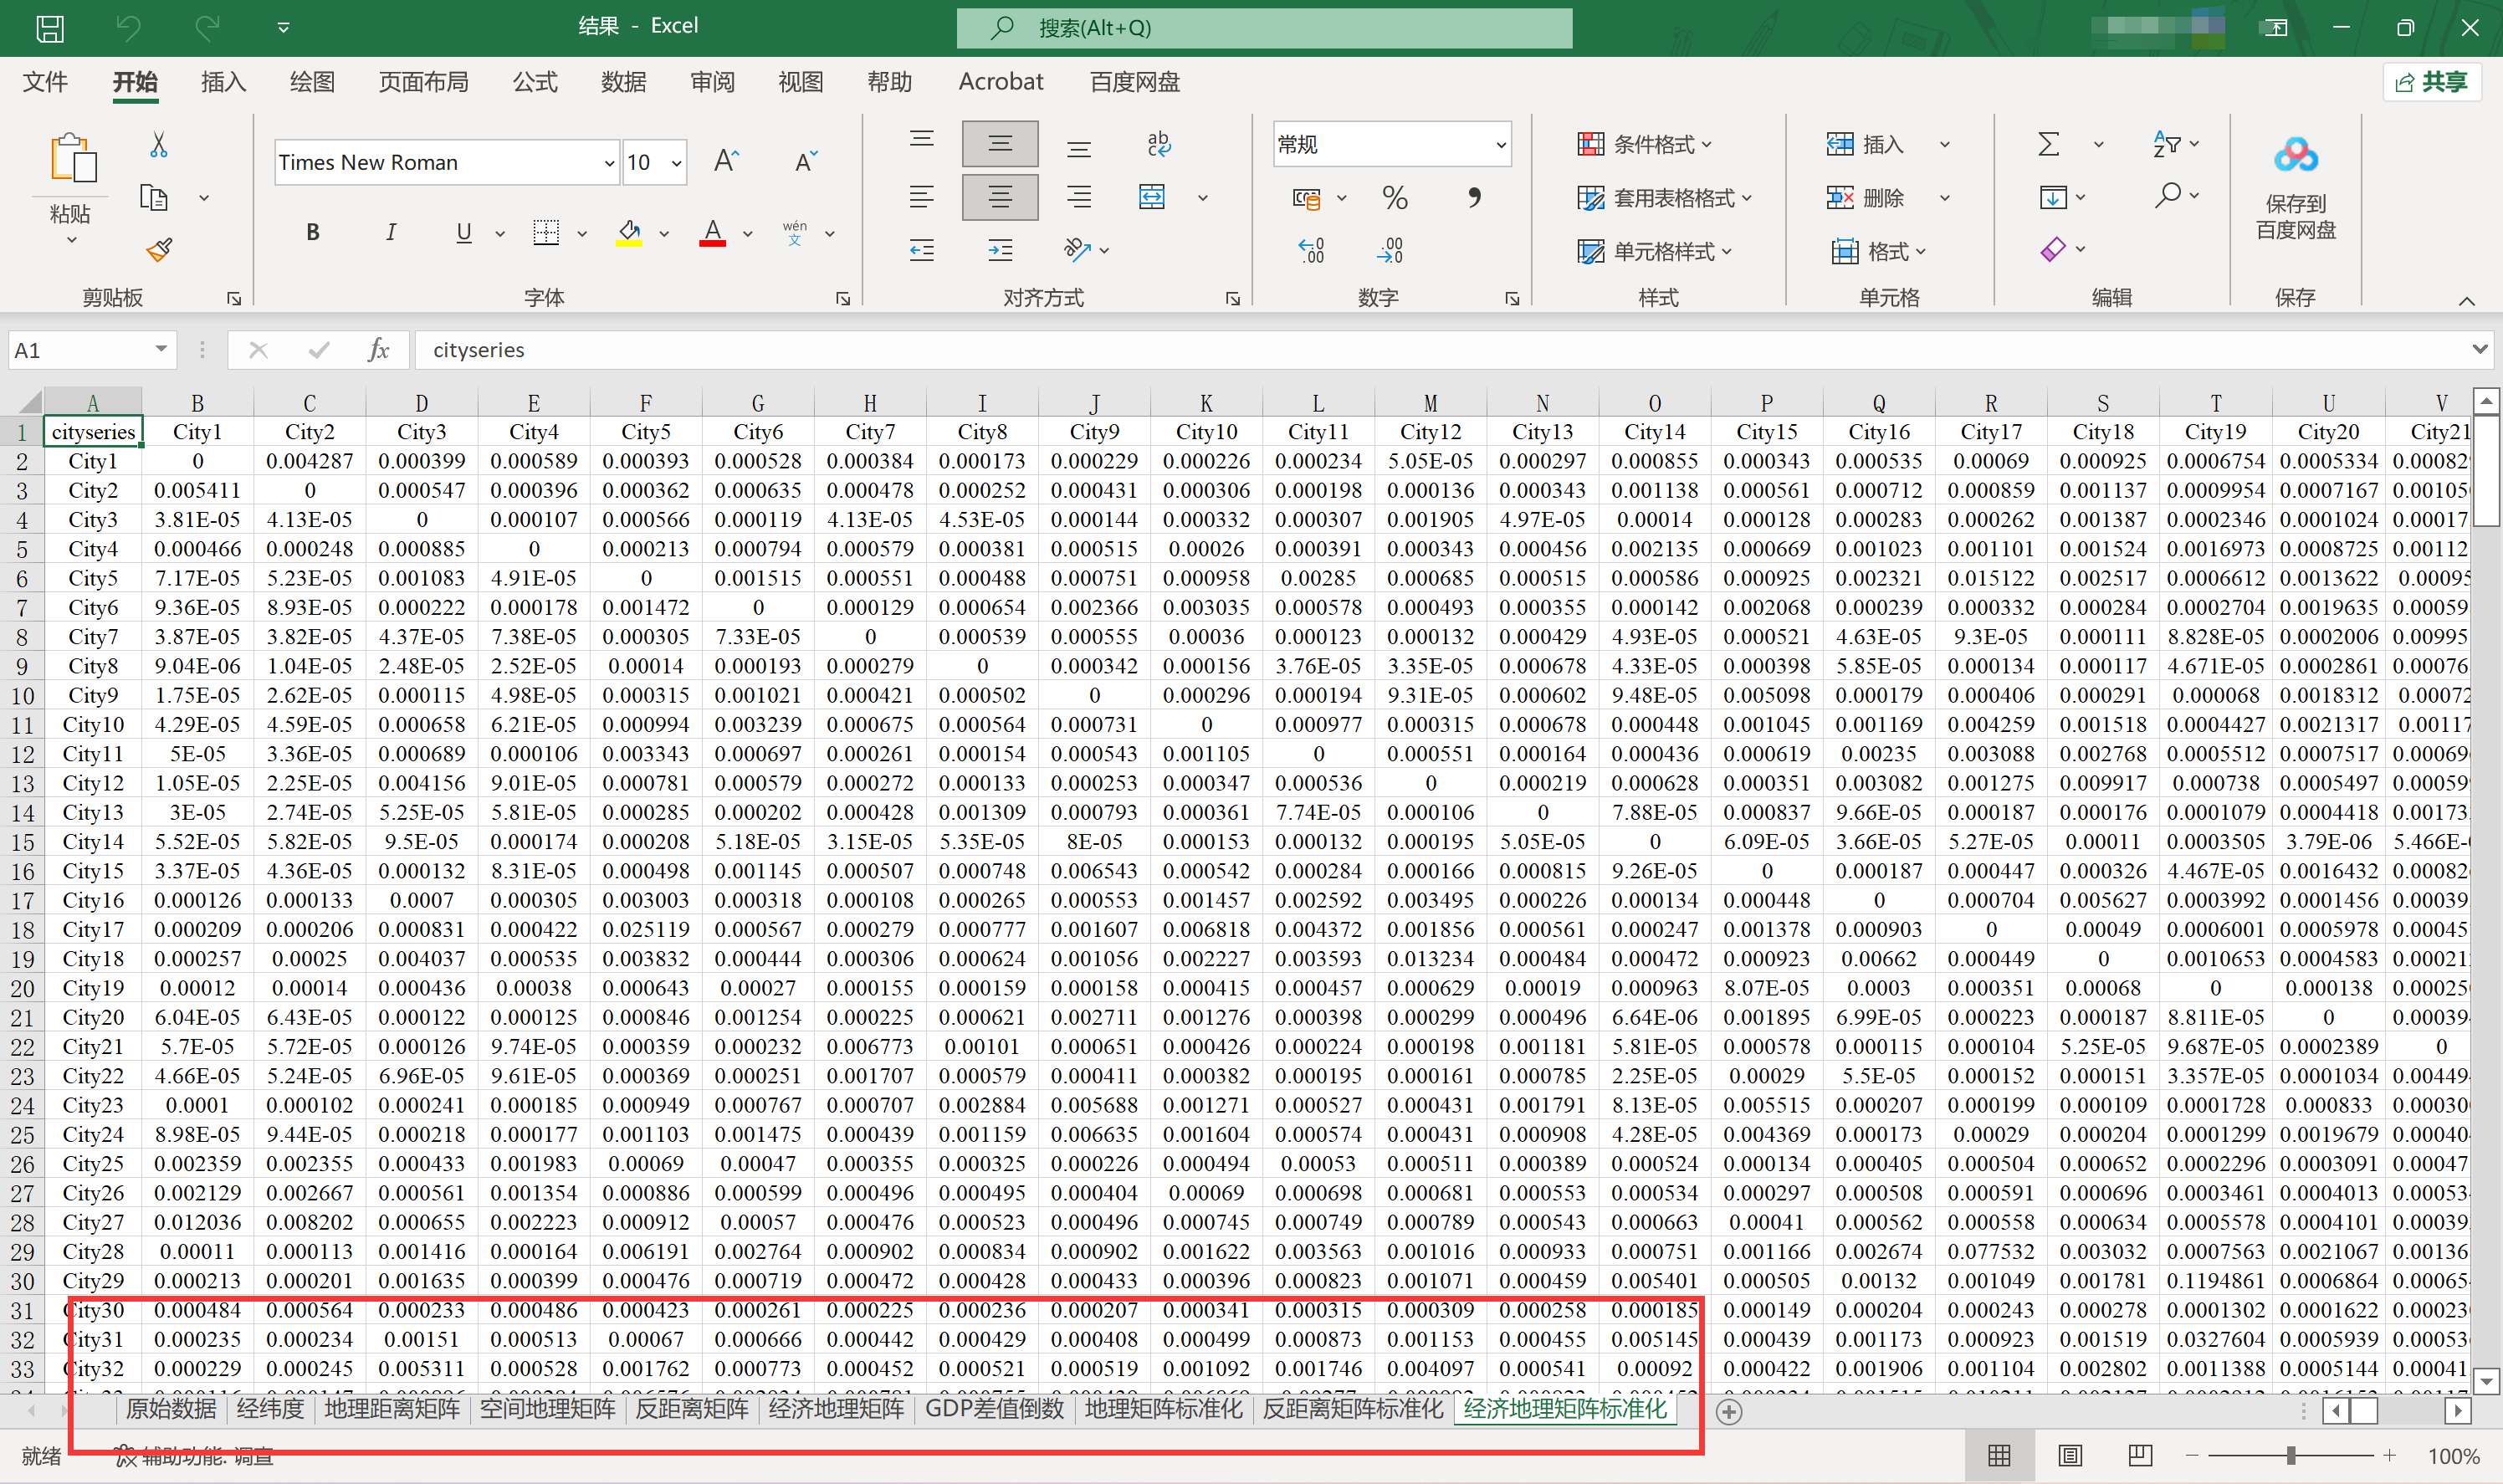
Task: Click the Wrap Text icon
Action: (x=1159, y=144)
